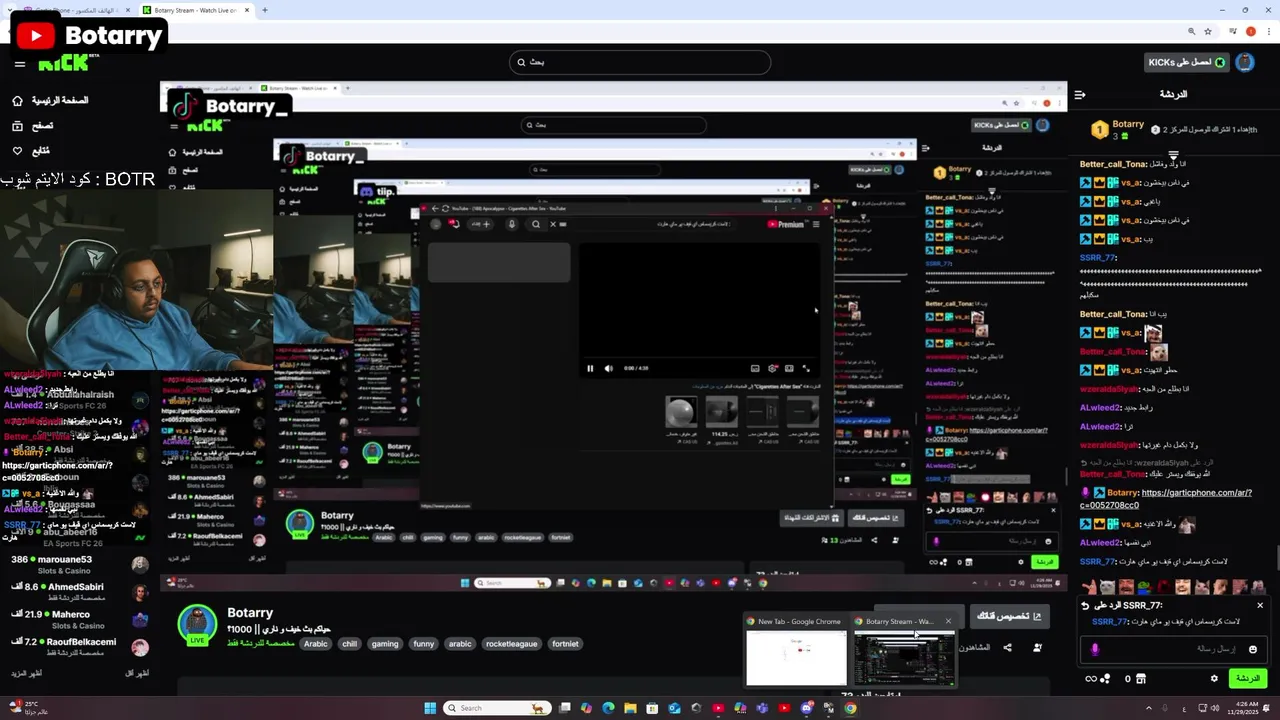The height and width of the screenshot is (720, 1280).
Task: Click the 'إرسال رسالة' chat message field
Action: pyautogui.click(x=1175, y=649)
